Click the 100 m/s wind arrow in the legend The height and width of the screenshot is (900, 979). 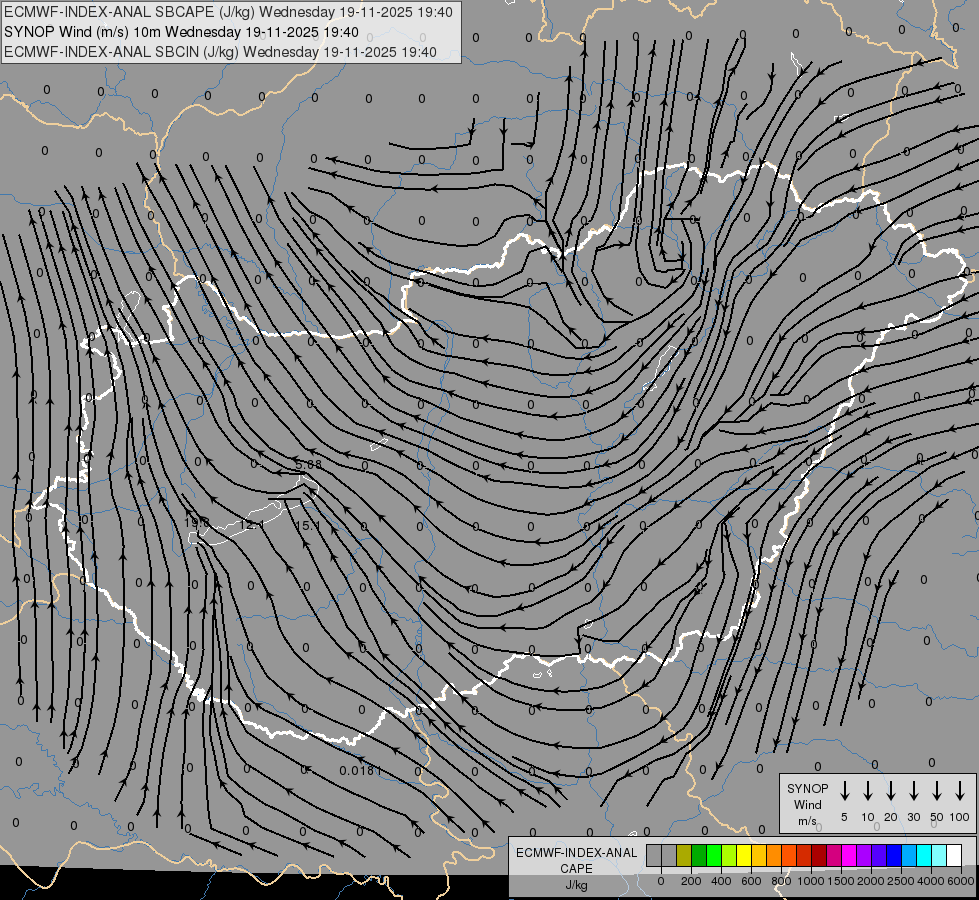[960, 791]
